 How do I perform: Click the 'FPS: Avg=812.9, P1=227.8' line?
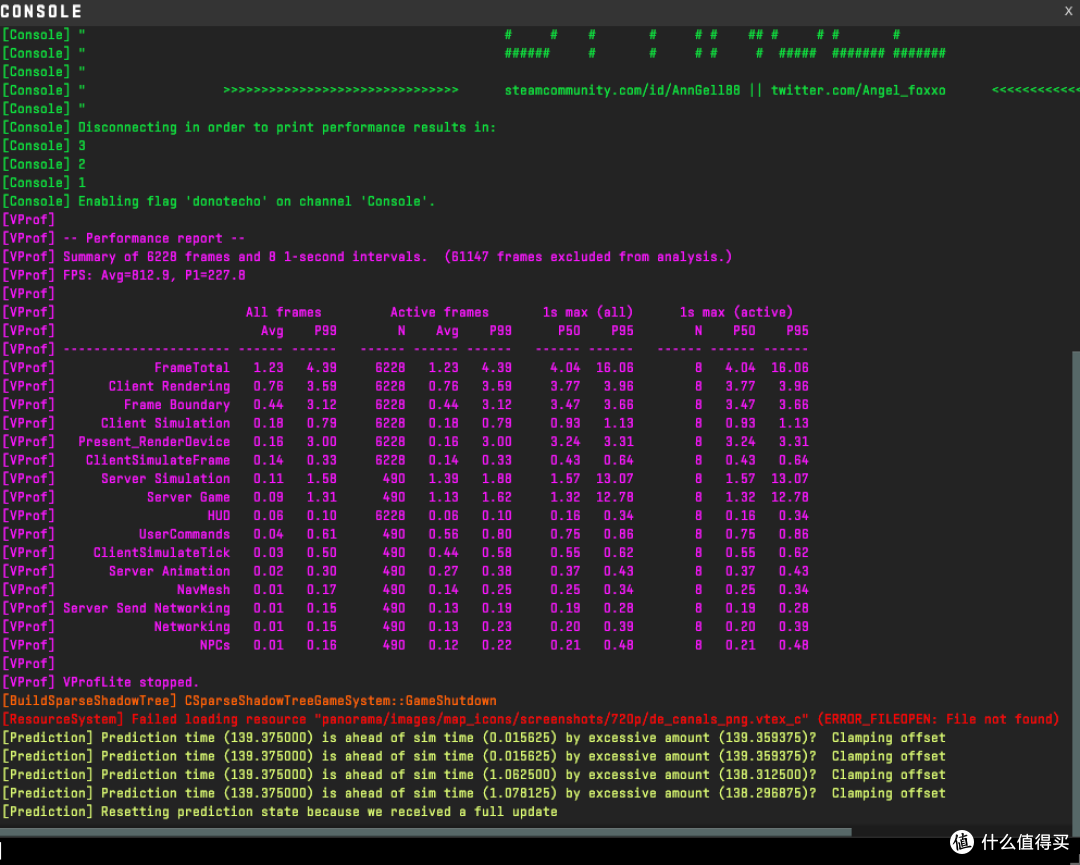(x=154, y=275)
